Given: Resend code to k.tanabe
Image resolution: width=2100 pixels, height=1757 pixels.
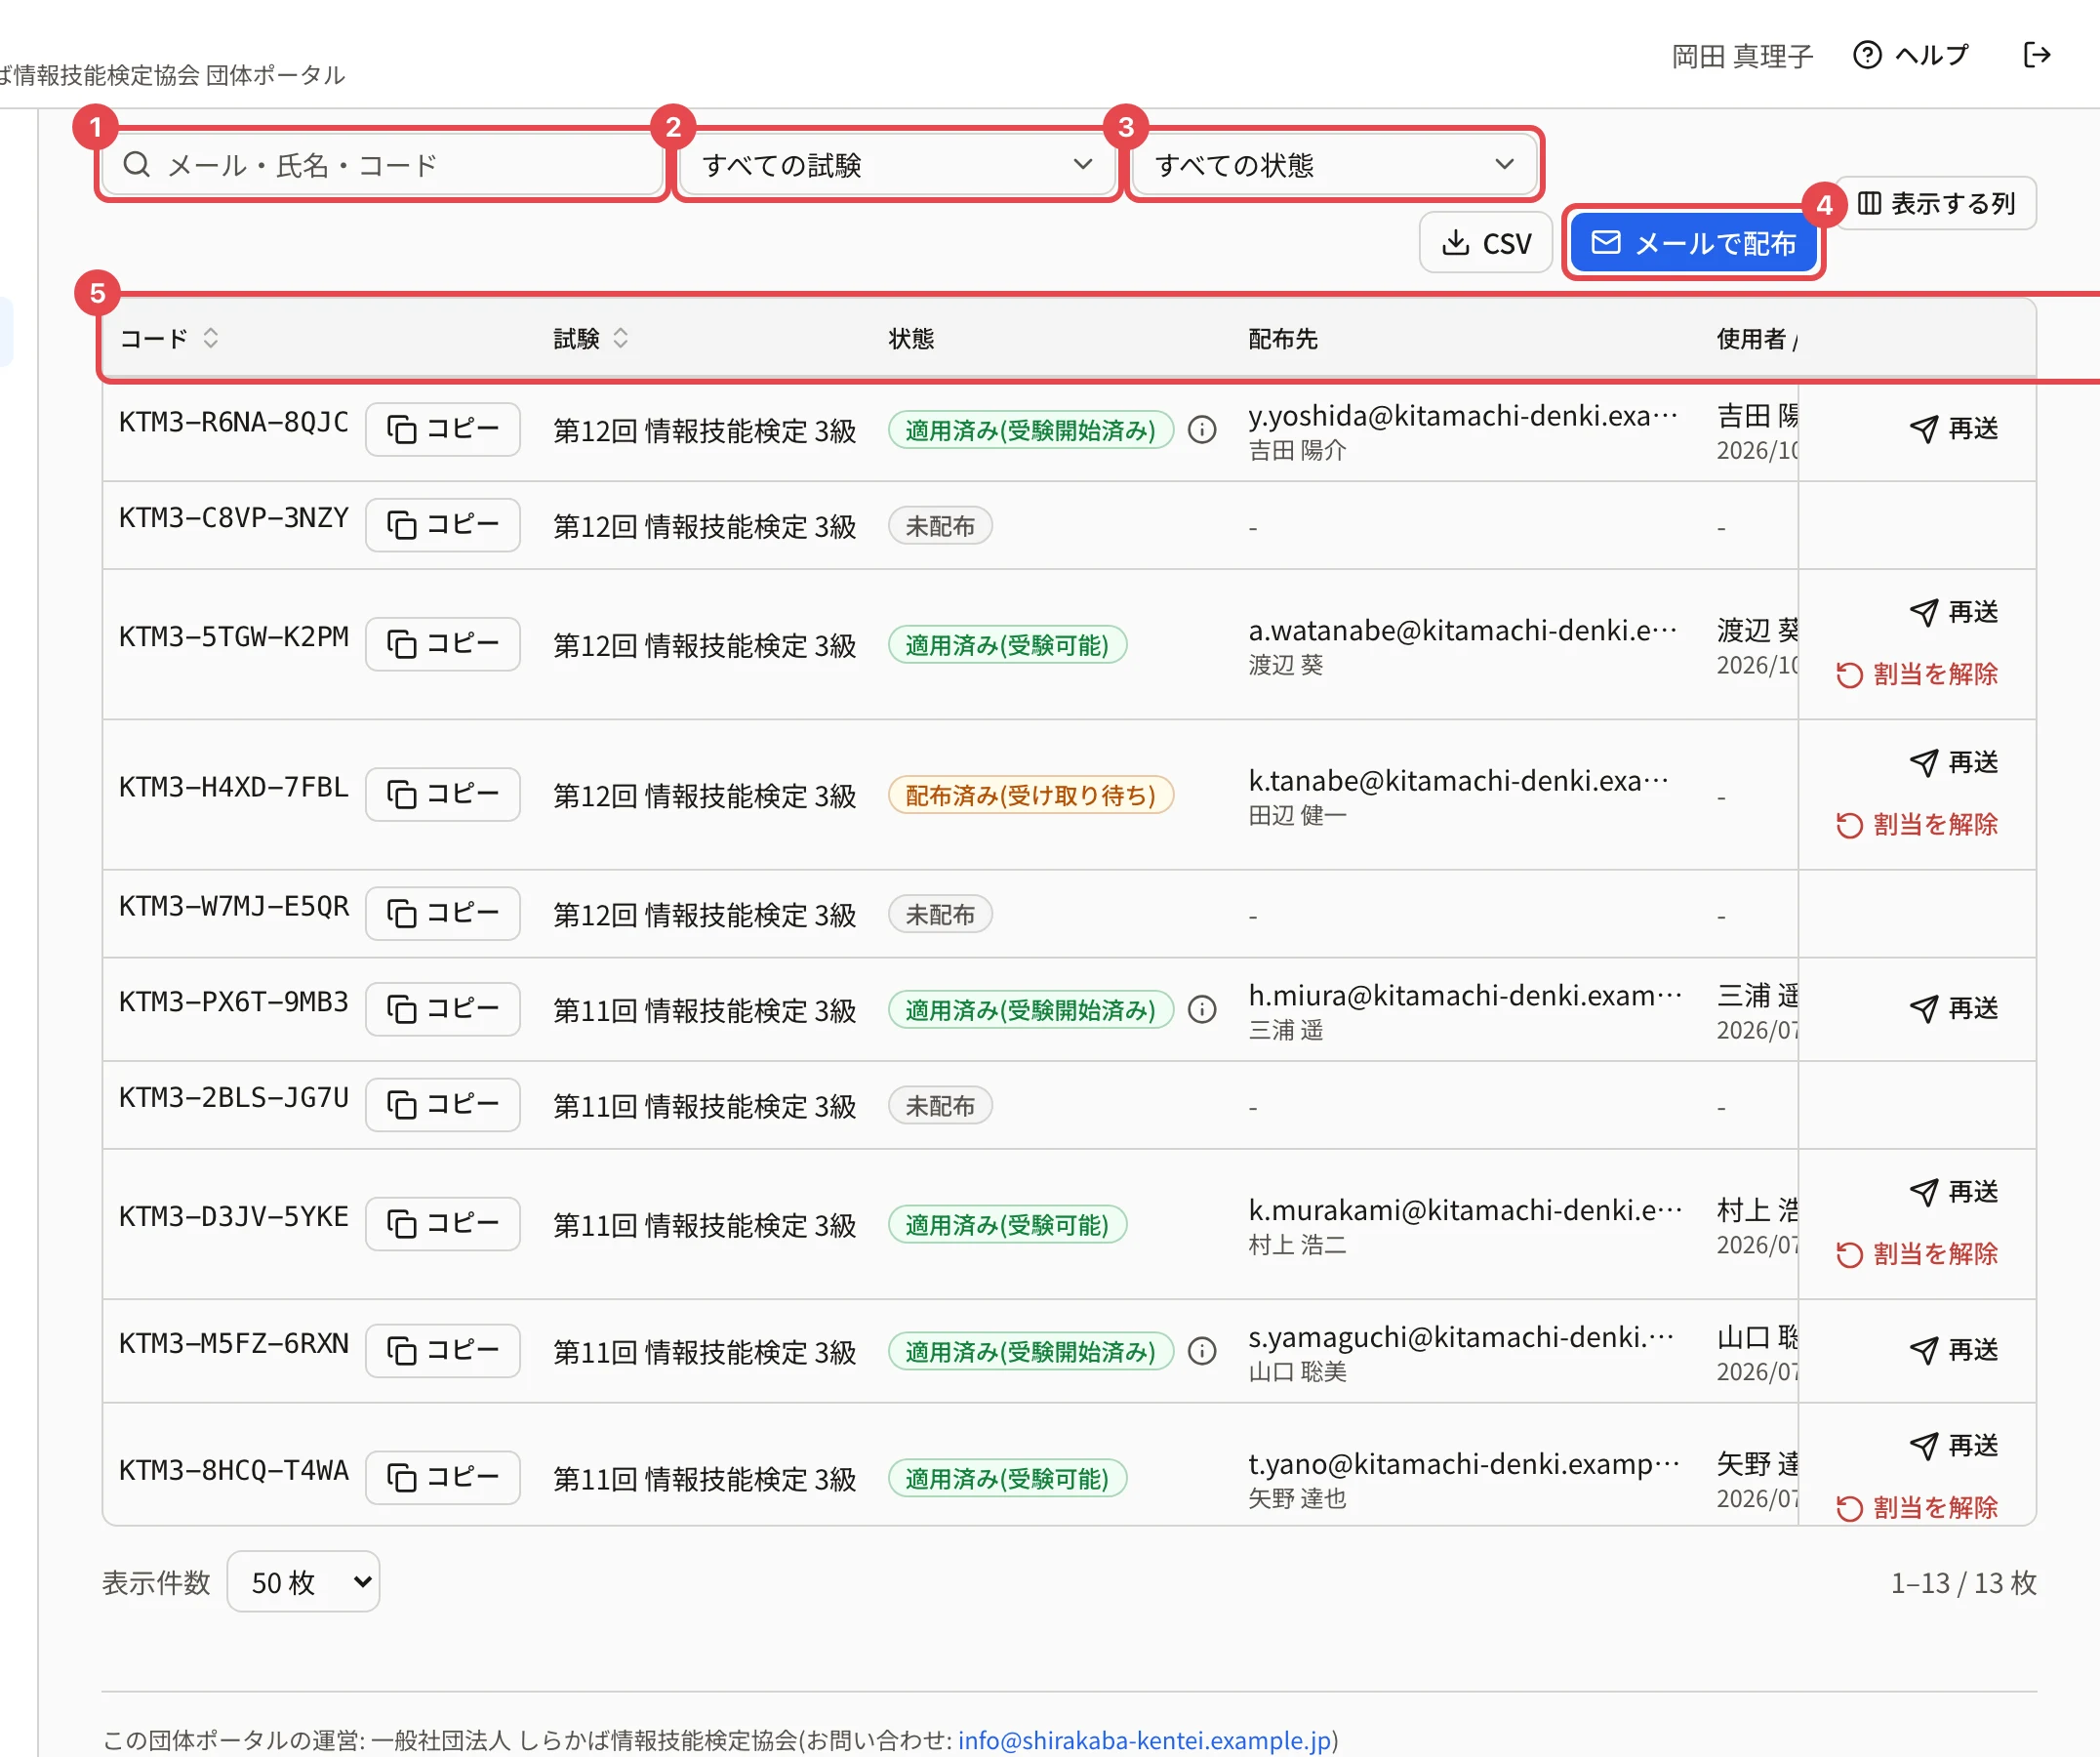Looking at the screenshot, I should [1954, 763].
